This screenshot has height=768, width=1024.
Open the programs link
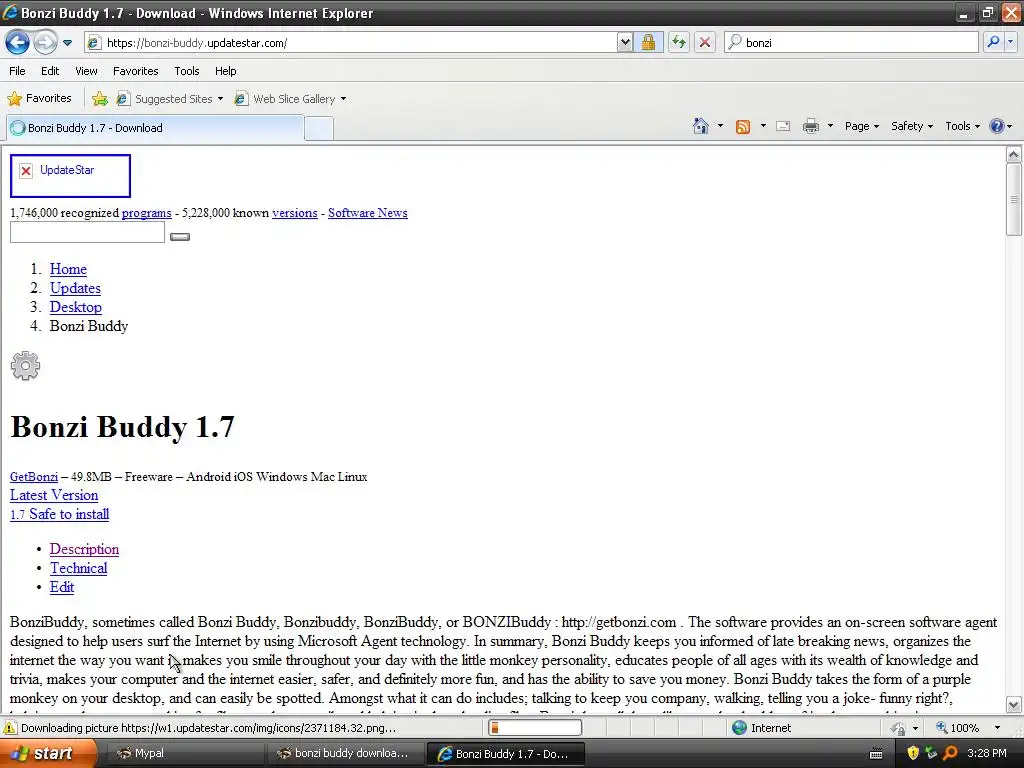(146, 213)
